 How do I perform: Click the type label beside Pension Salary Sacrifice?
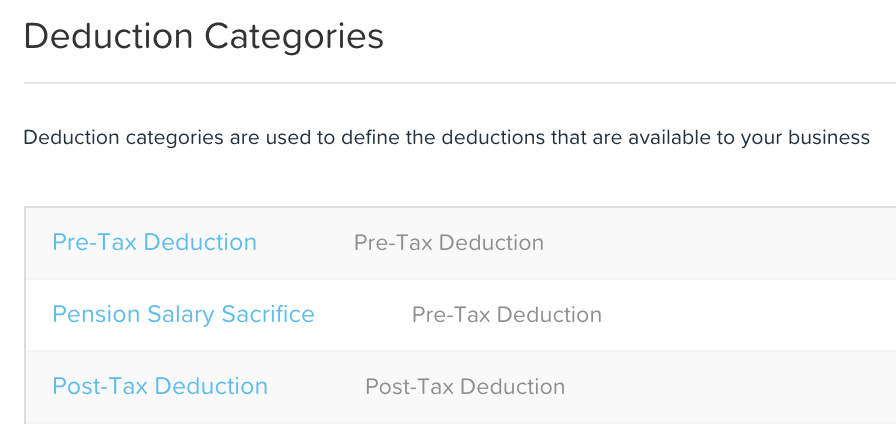click(507, 315)
